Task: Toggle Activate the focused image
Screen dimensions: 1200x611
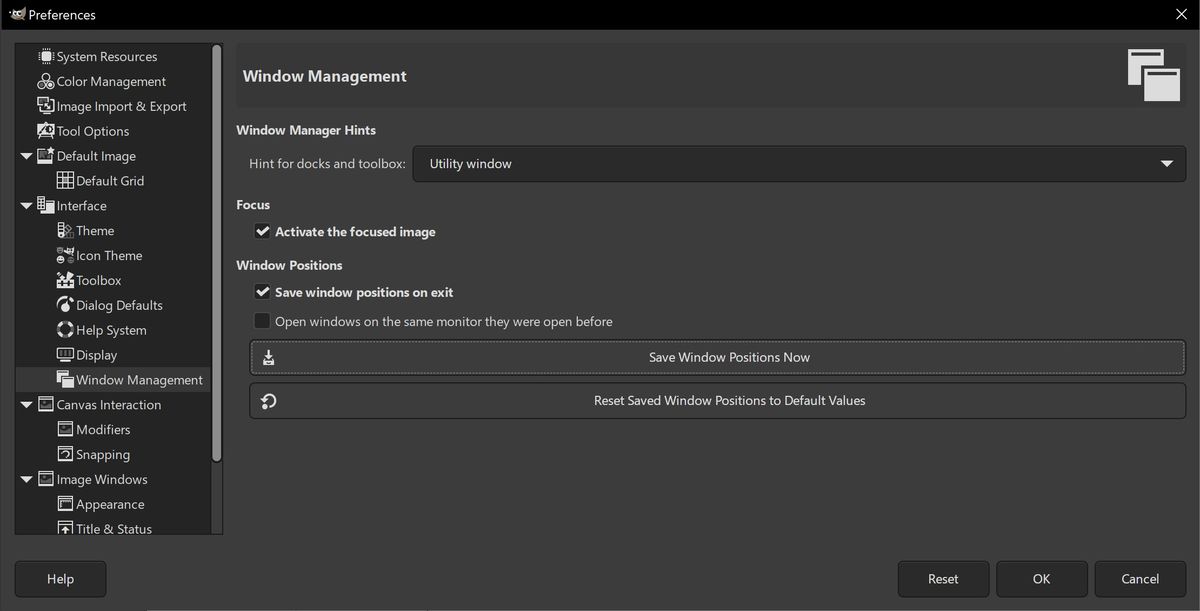Action: pyautogui.click(x=262, y=232)
